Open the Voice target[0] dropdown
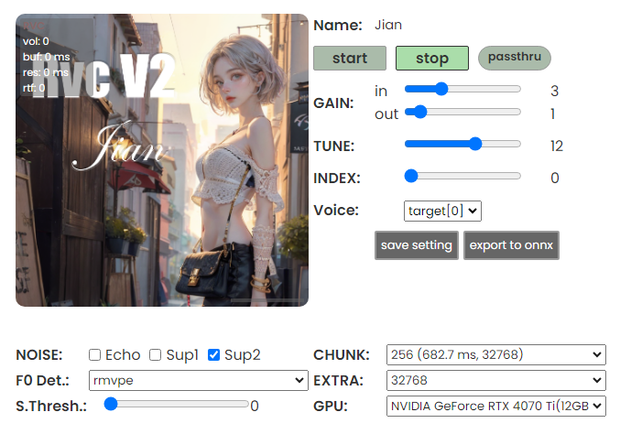The width and height of the screenshot is (620, 434). coord(442,211)
